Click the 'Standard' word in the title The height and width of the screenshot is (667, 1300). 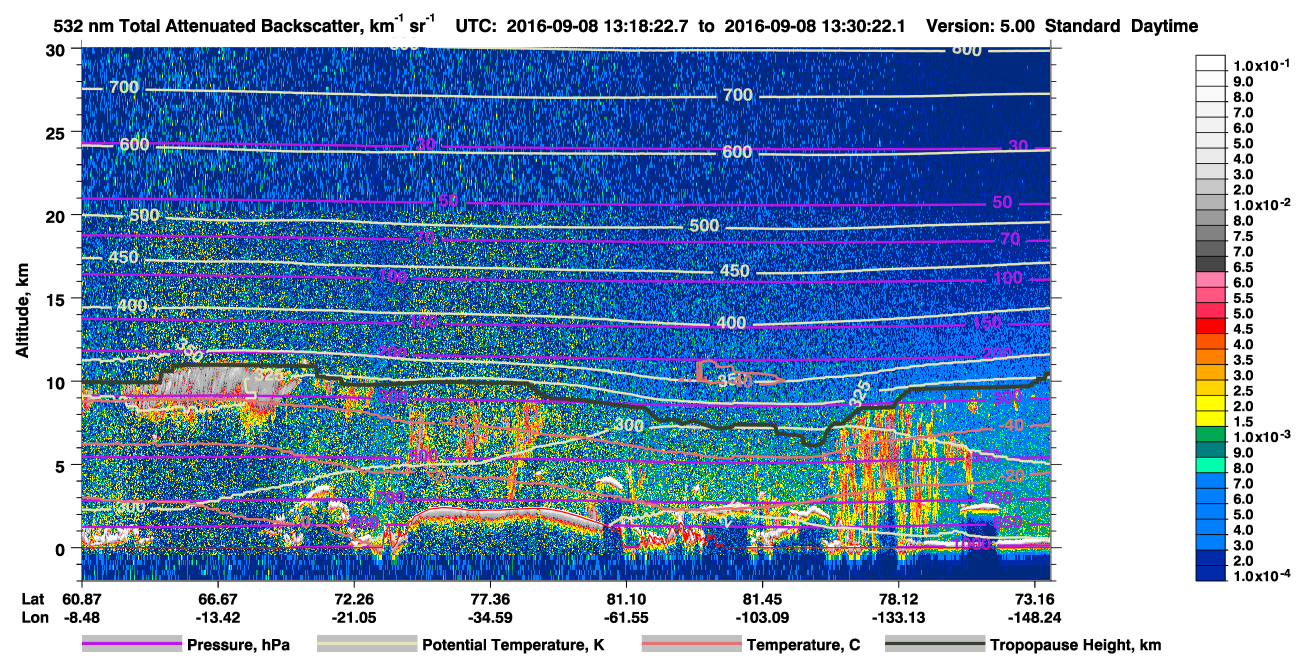pyautogui.click(x=1084, y=27)
